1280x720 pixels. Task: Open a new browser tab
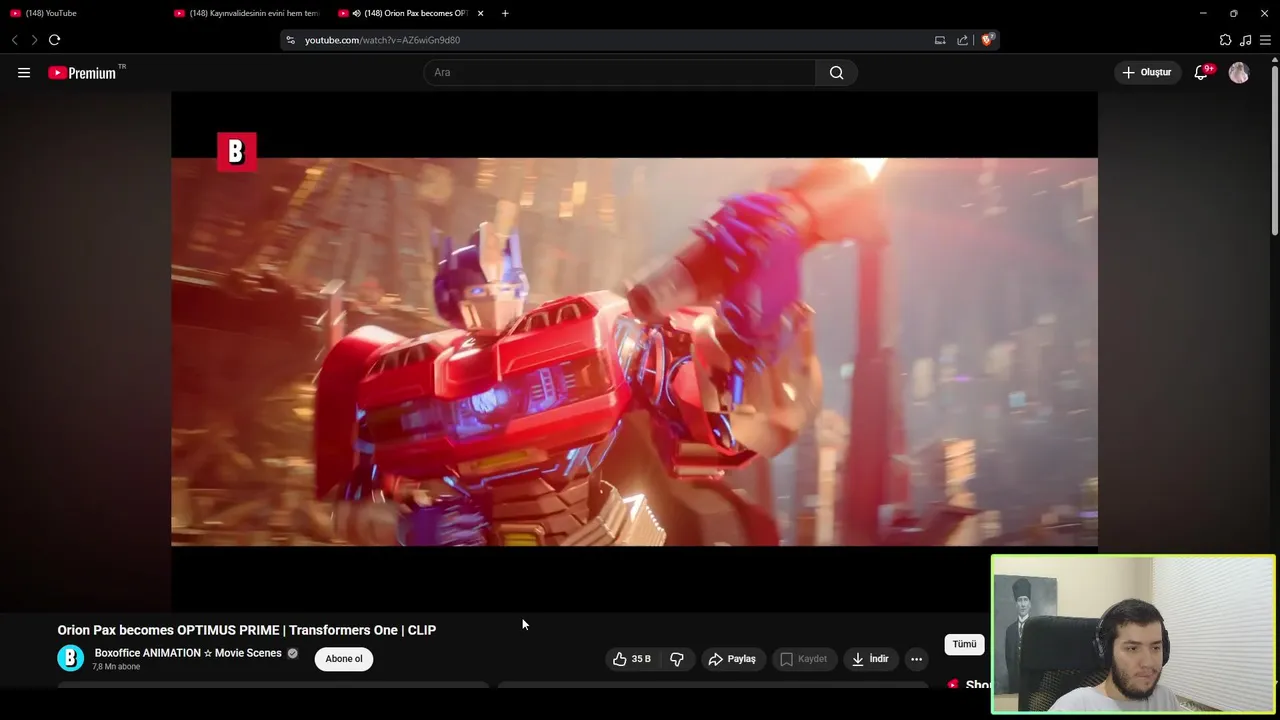tap(505, 13)
